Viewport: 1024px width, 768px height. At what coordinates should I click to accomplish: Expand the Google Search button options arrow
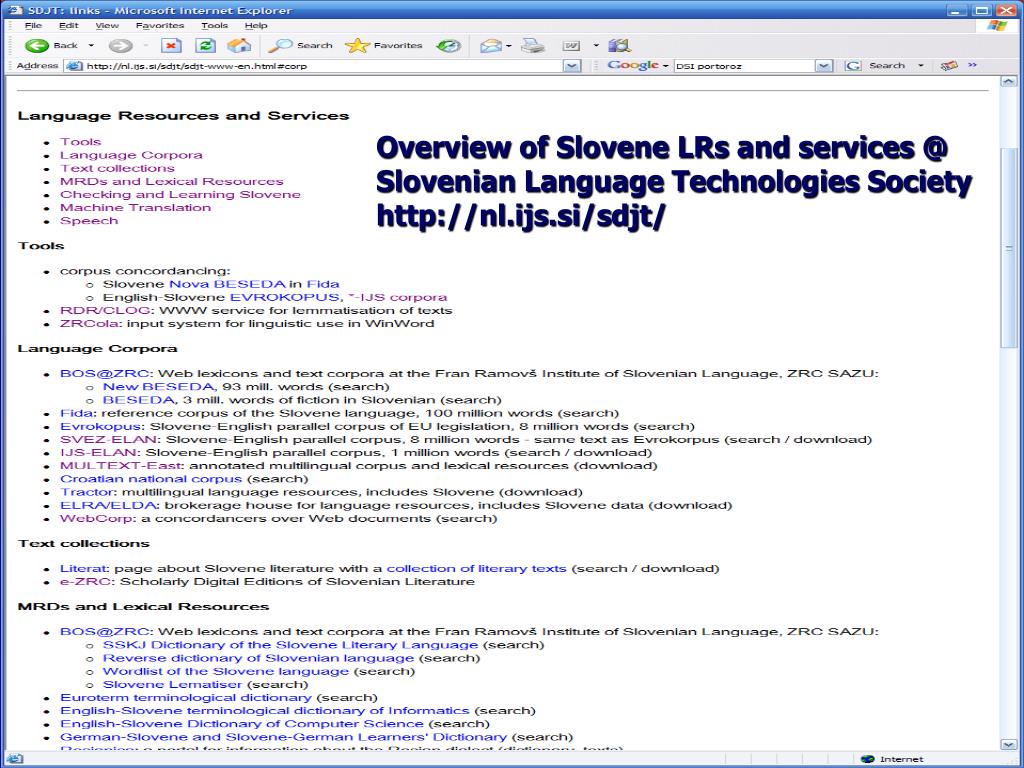point(921,65)
